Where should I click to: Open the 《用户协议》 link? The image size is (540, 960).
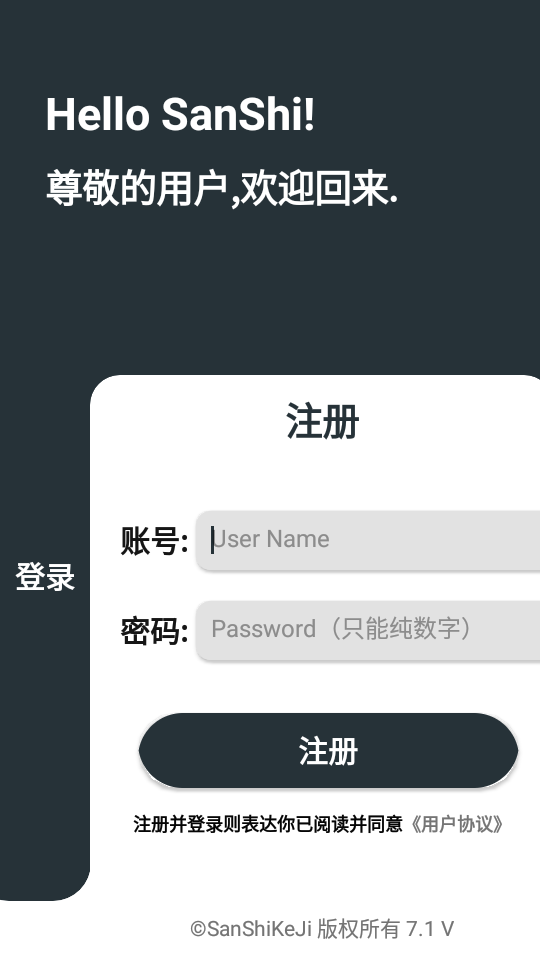454,824
